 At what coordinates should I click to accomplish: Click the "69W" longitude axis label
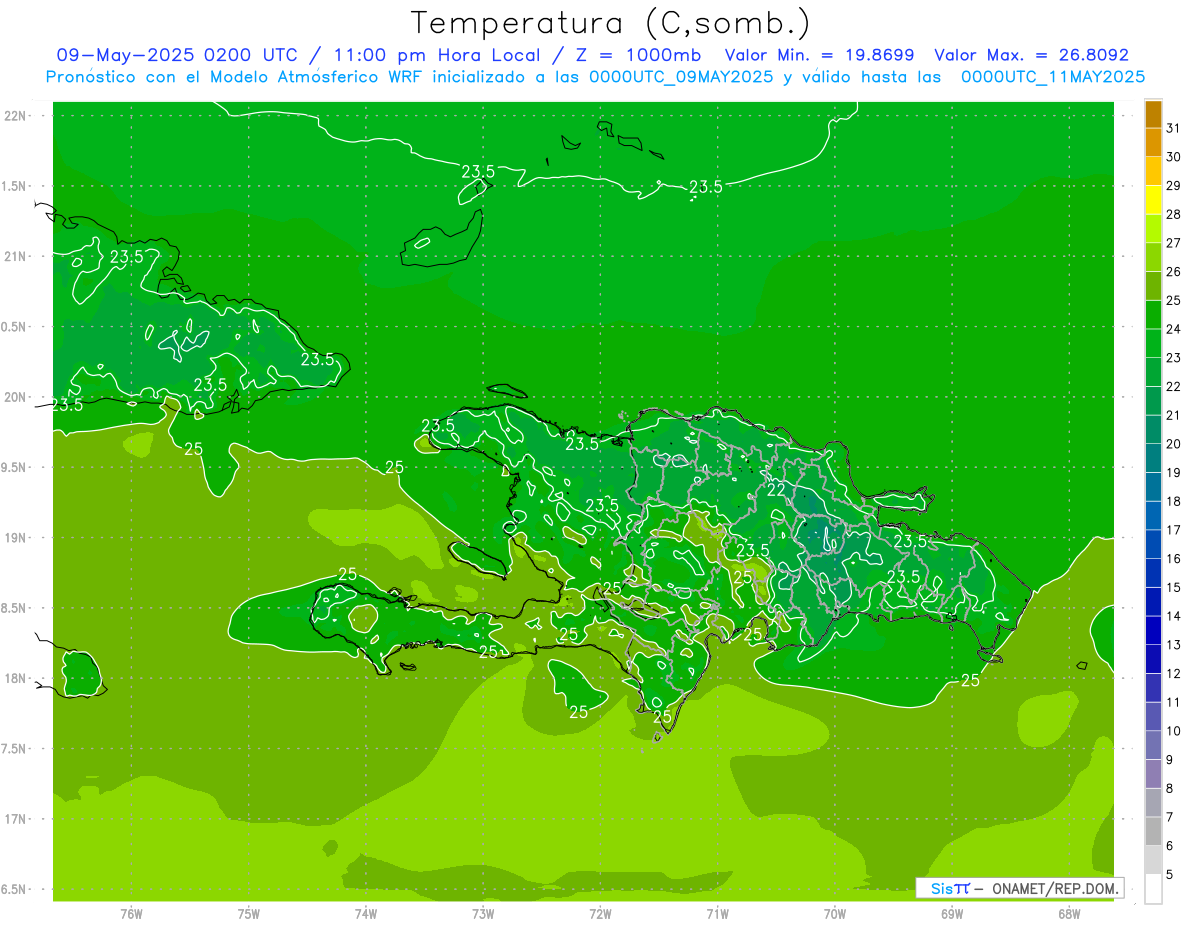(952, 914)
